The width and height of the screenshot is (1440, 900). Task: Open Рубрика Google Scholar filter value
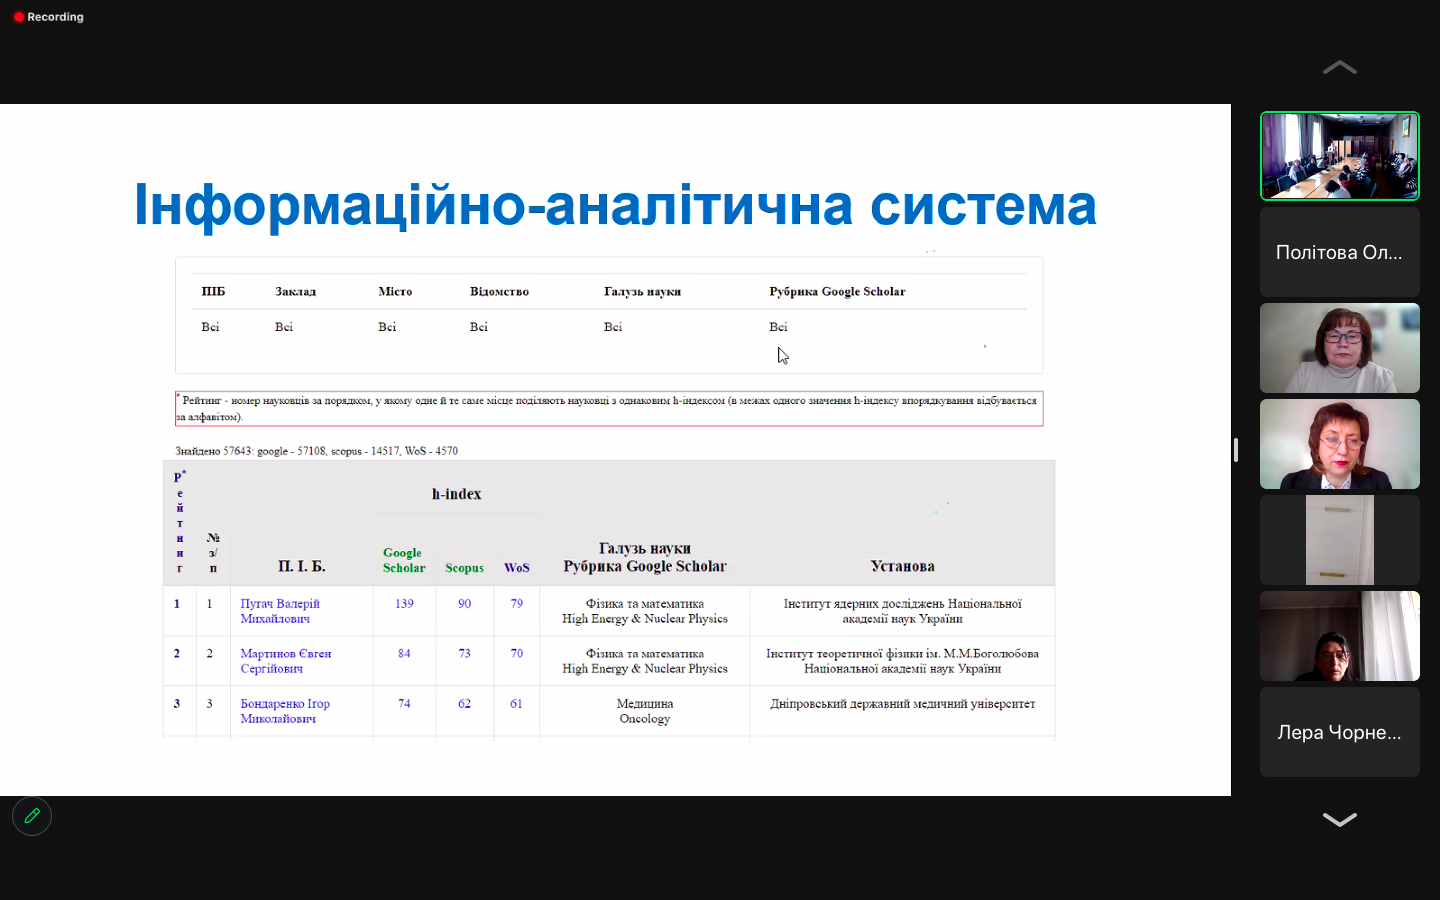[778, 327]
